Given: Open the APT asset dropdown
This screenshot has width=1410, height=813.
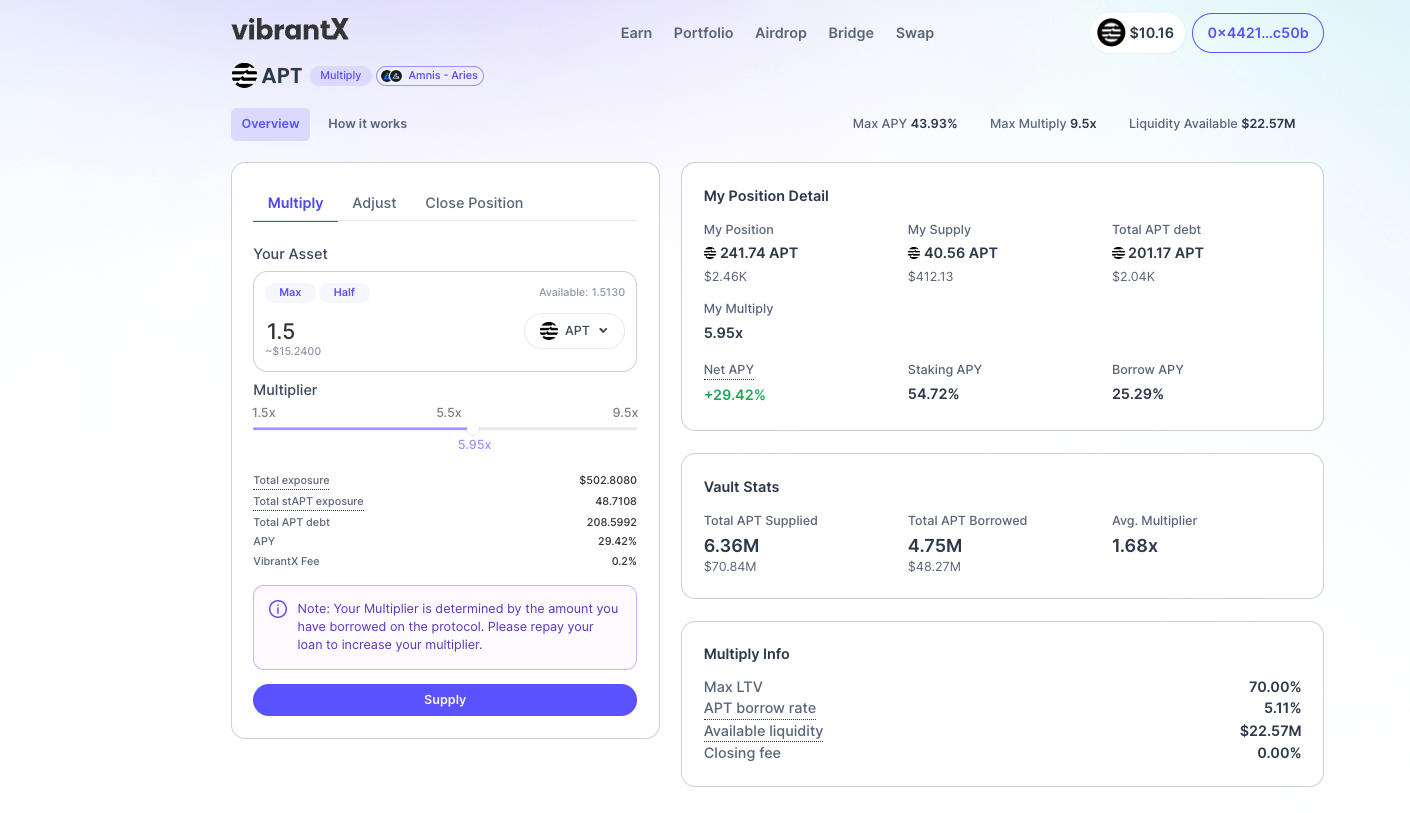Looking at the screenshot, I should [574, 331].
